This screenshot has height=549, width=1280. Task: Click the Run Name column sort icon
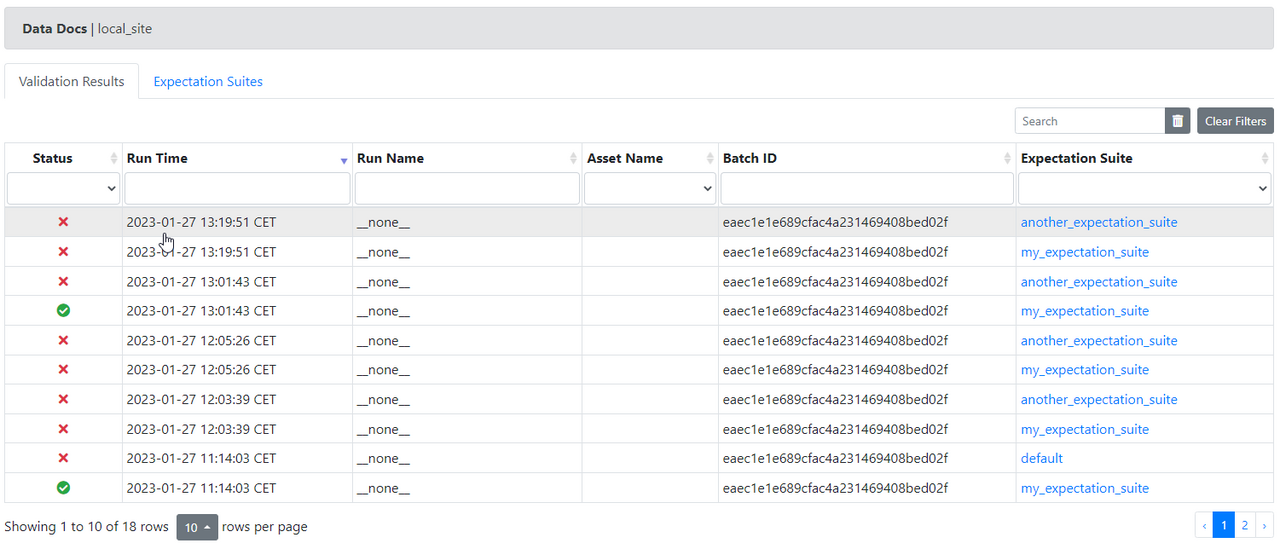click(574, 159)
